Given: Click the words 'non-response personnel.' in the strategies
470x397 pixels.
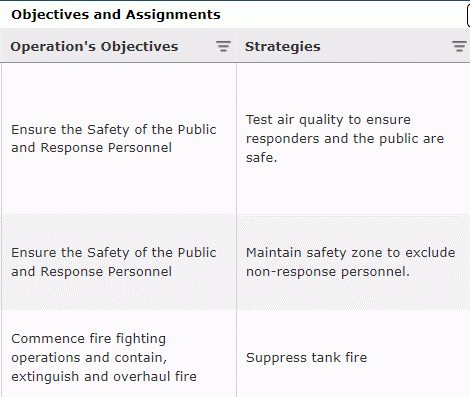Looking at the screenshot, I should point(328,272).
